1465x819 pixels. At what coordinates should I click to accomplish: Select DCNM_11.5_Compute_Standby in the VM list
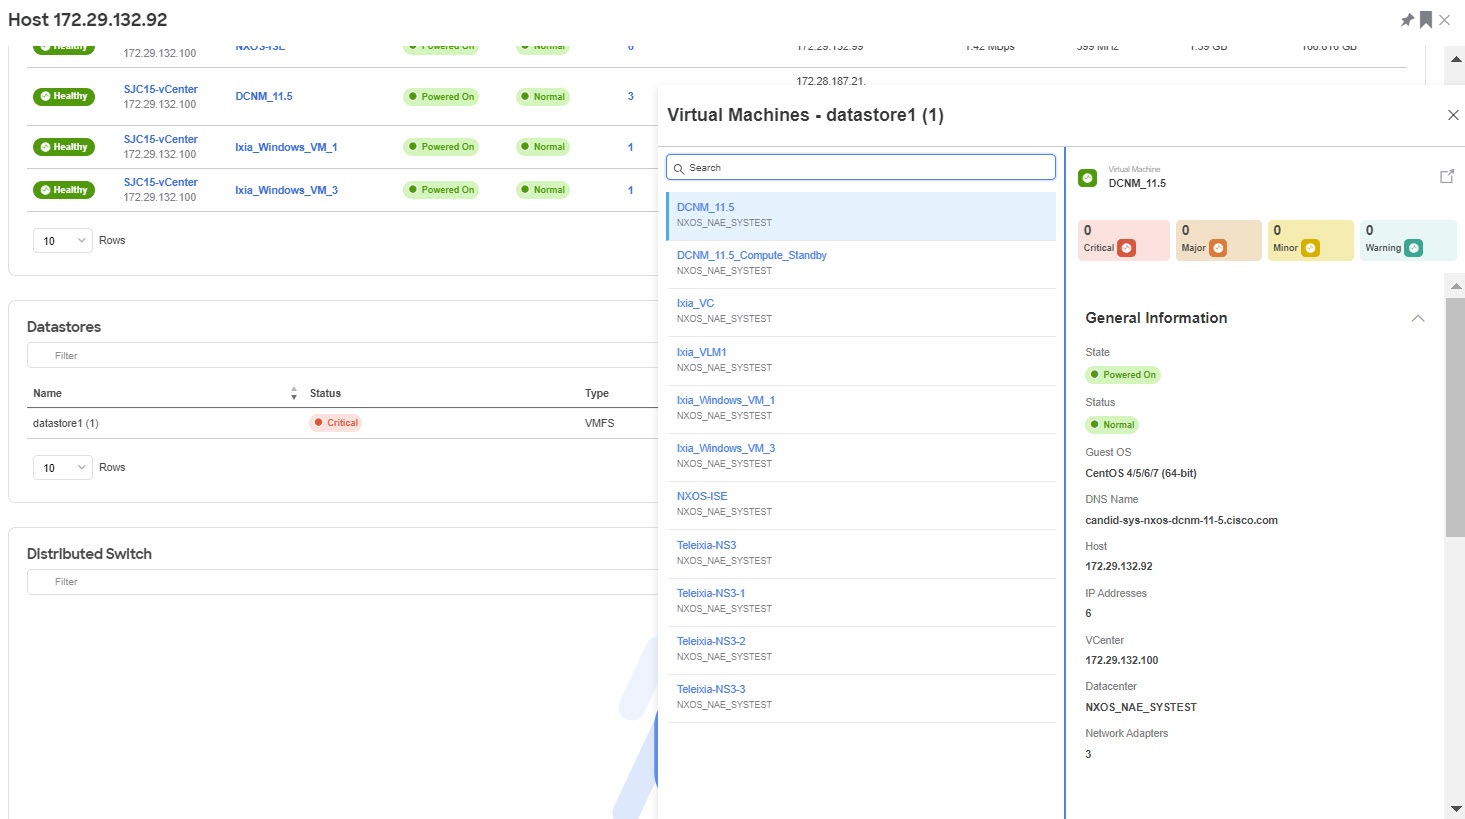[x=751, y=255]
